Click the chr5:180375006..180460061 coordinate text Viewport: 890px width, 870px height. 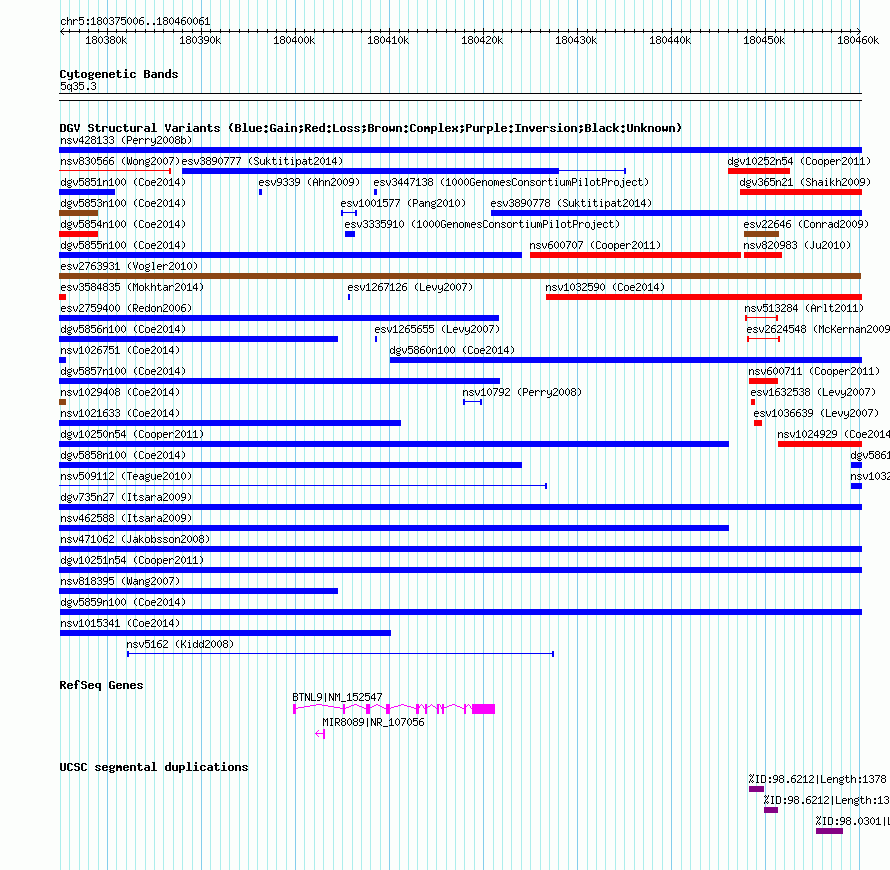[x=135, y=21]
